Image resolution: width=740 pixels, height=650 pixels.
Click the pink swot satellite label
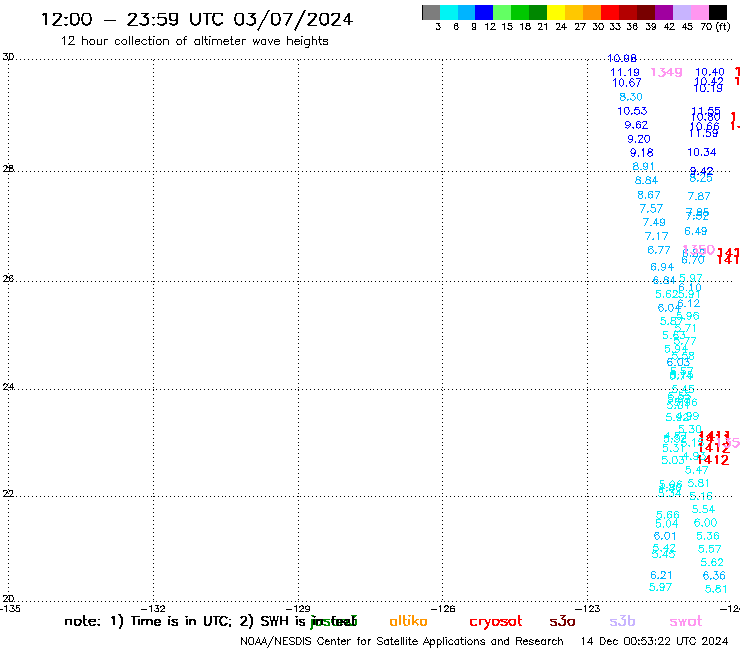[x=686, y=621]
